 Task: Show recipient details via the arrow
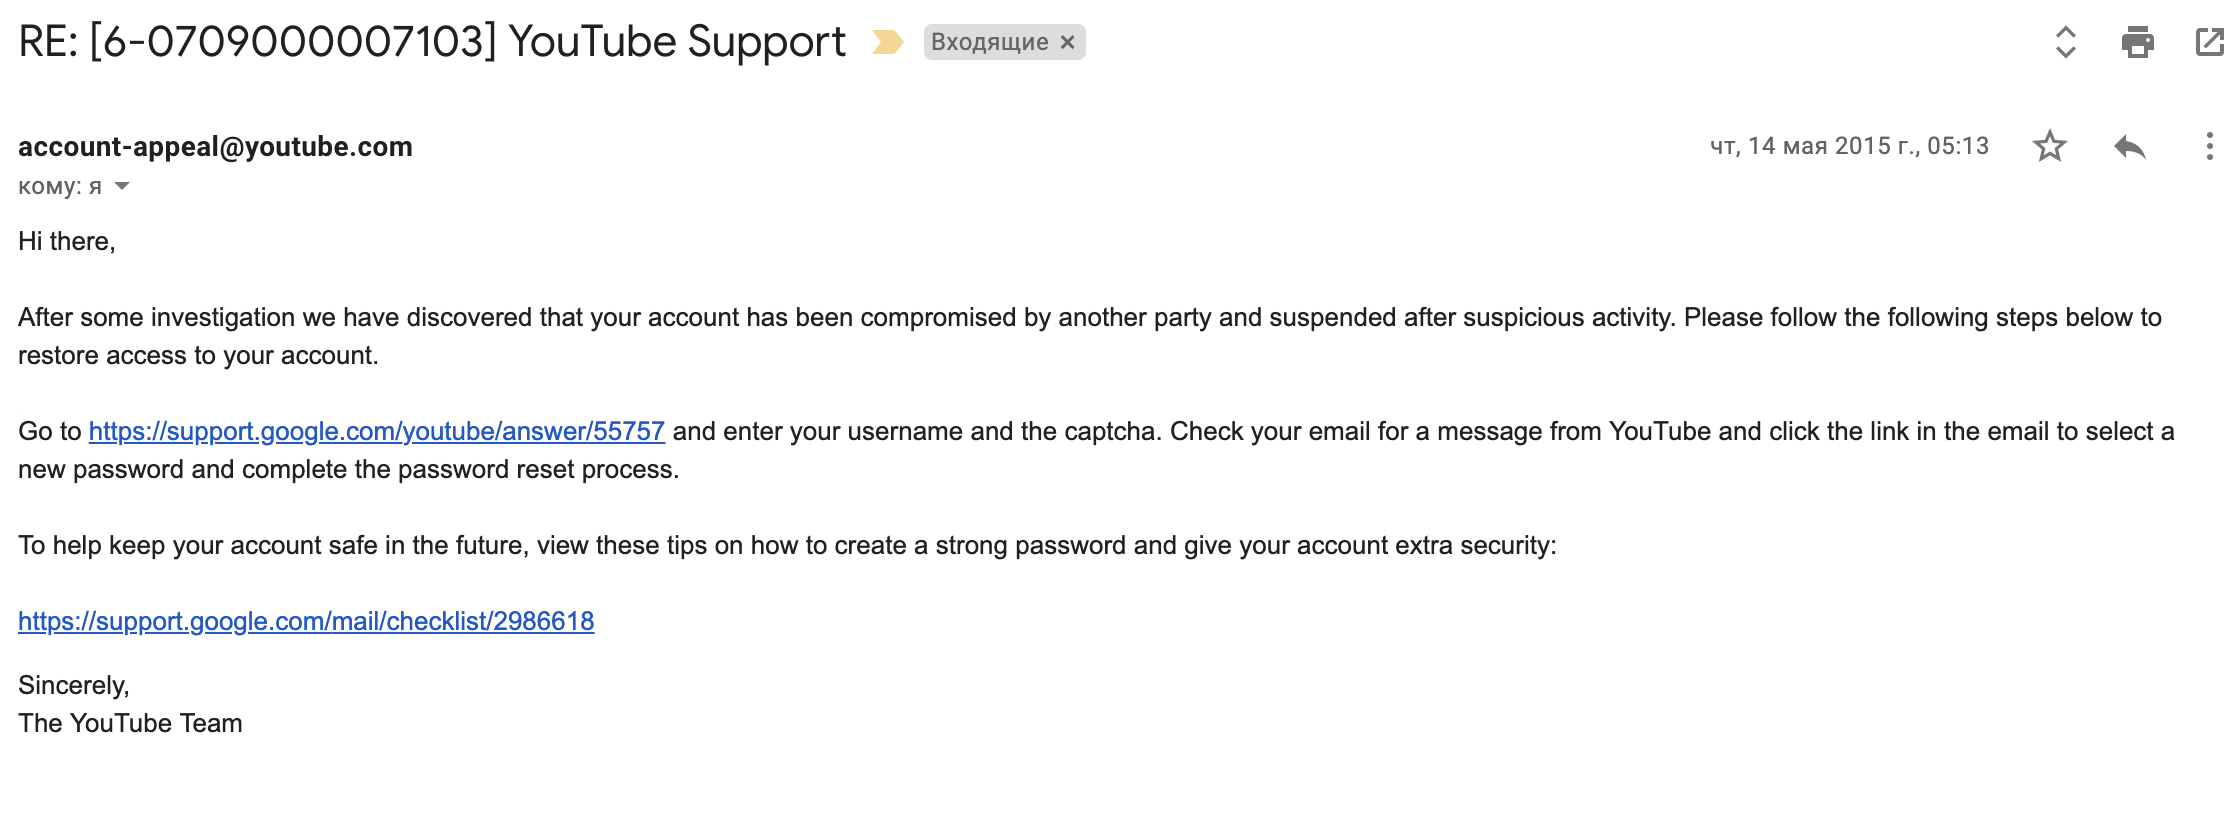[122, 186]
